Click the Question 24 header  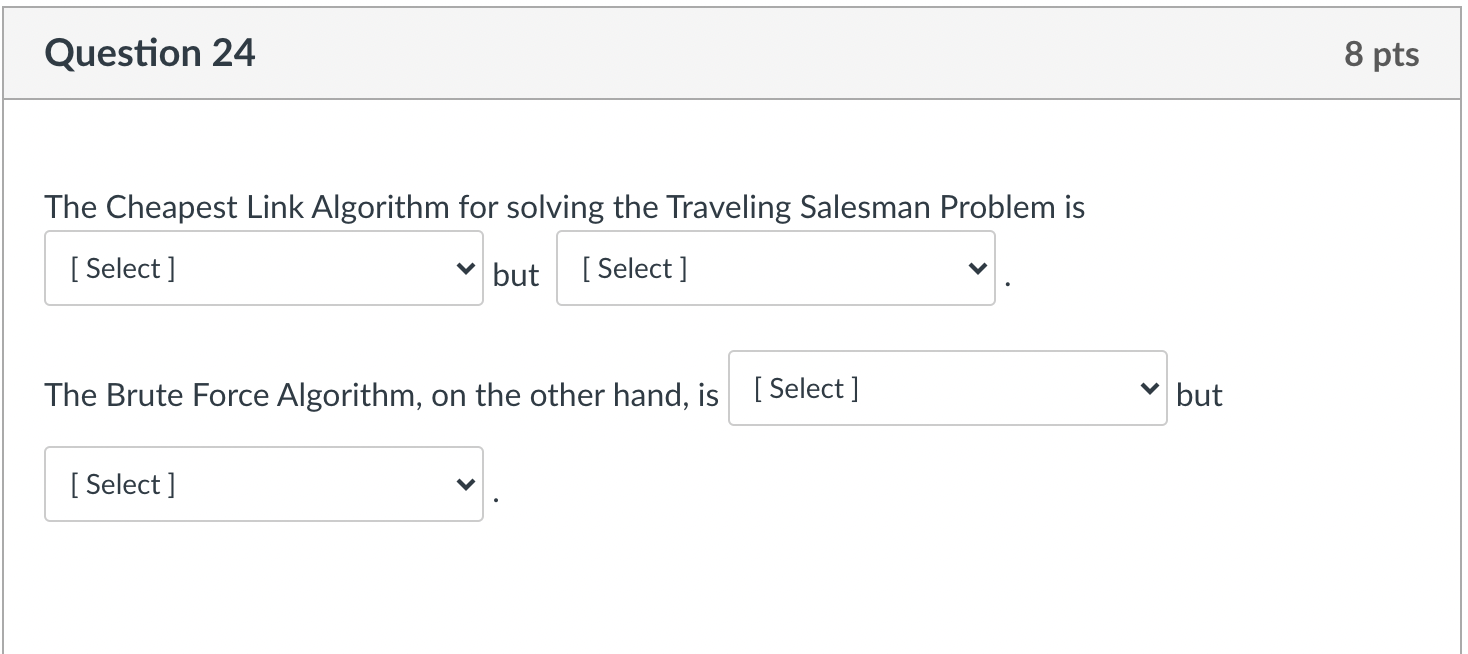coord(150,52)
